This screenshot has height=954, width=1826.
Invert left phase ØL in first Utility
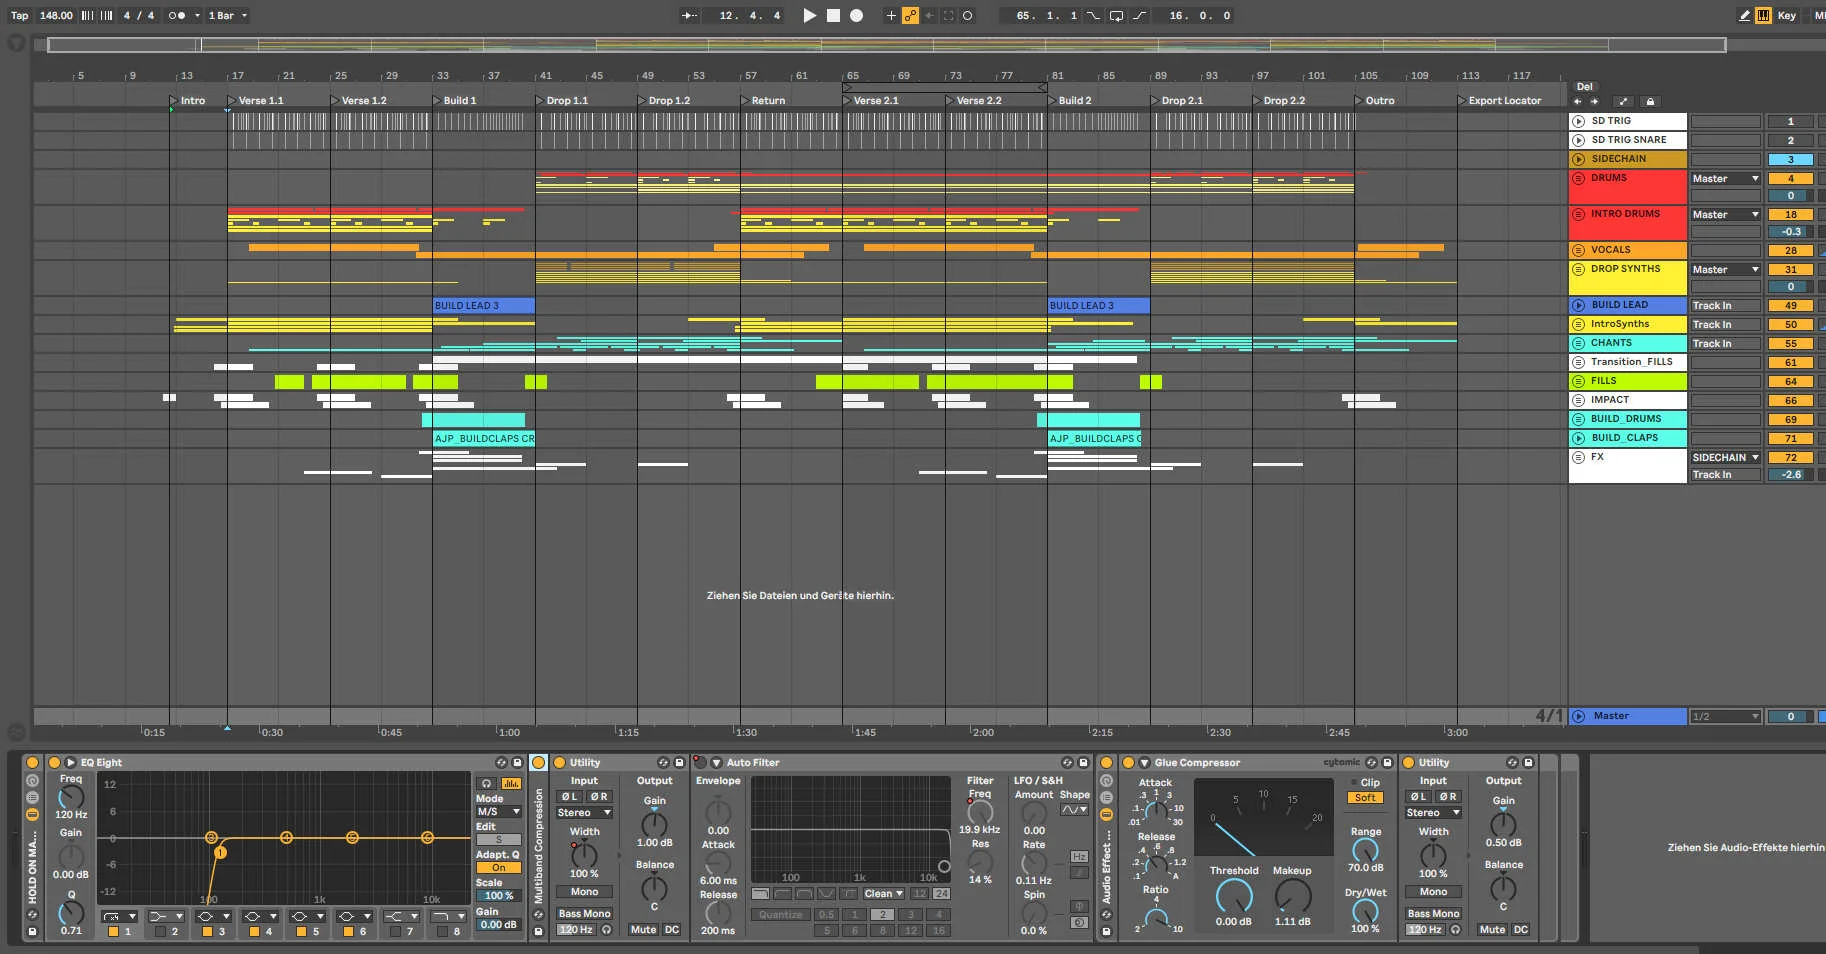click(569, 797)
